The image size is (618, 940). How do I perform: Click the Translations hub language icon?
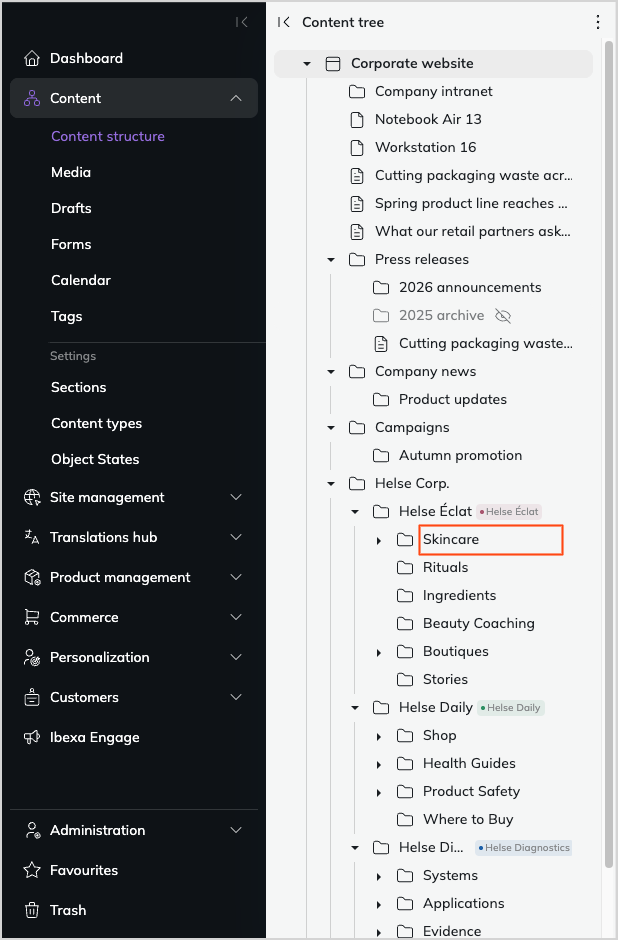point(32,537)
